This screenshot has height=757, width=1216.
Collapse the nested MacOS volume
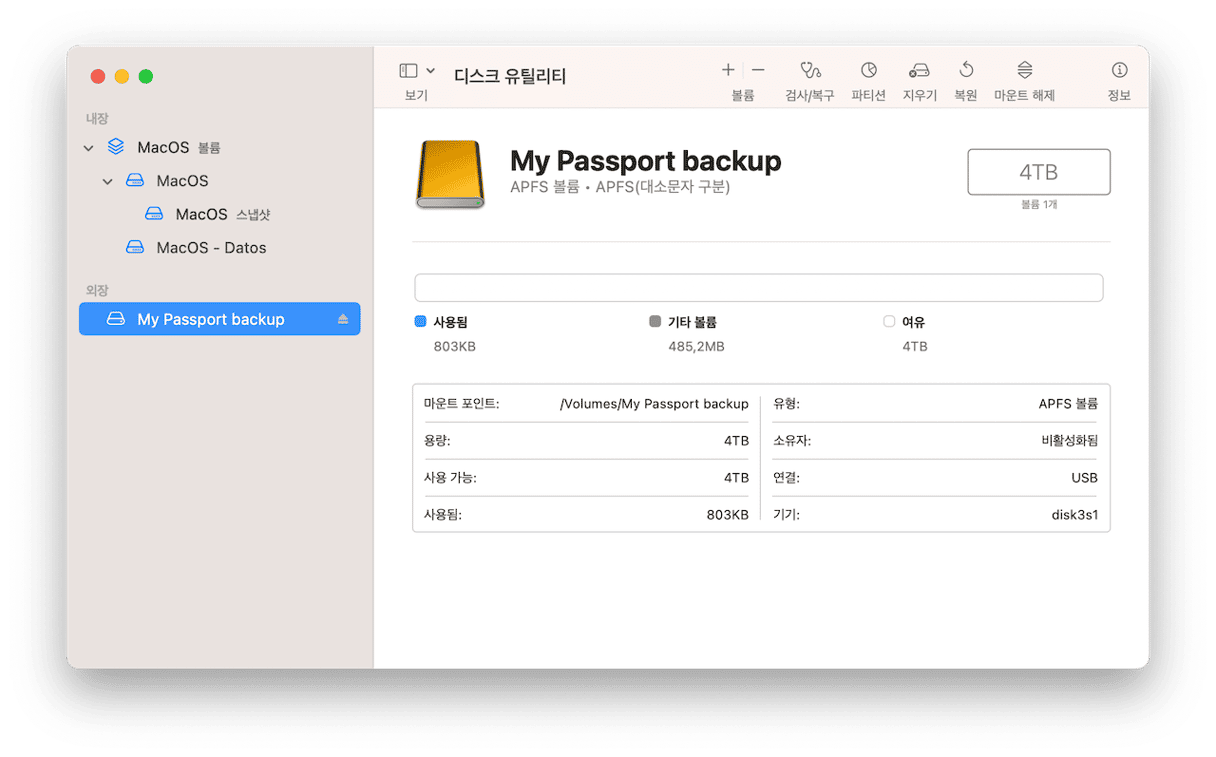[x=108, y=182]
